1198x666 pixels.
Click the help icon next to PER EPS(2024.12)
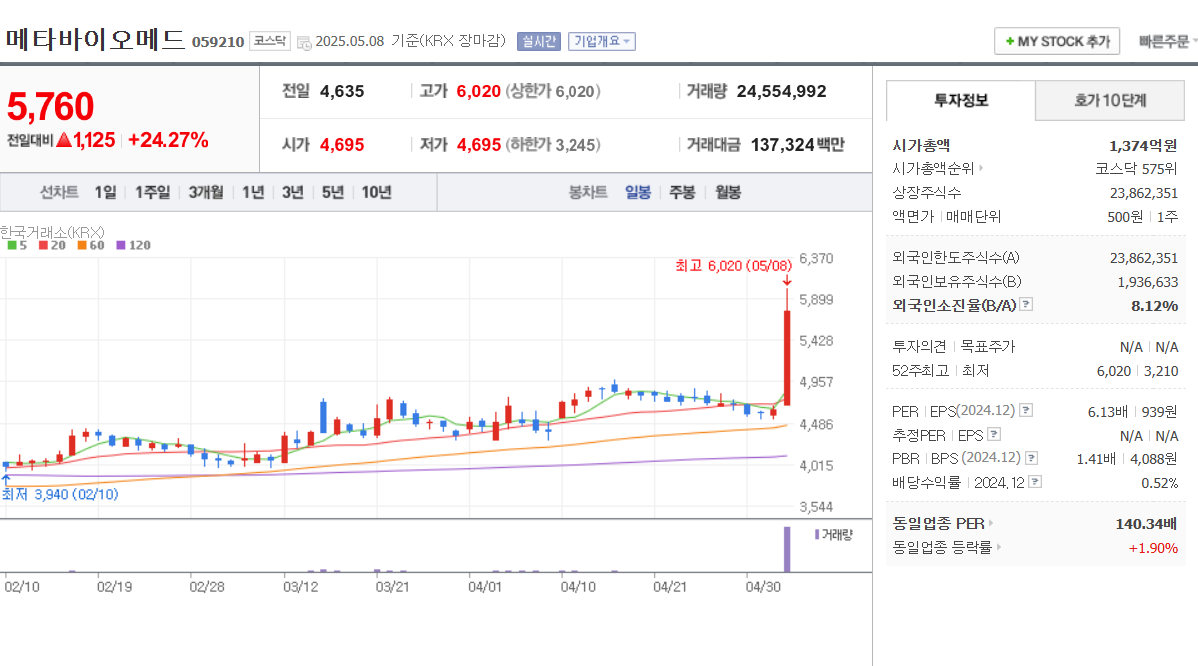click(1026, 410)
